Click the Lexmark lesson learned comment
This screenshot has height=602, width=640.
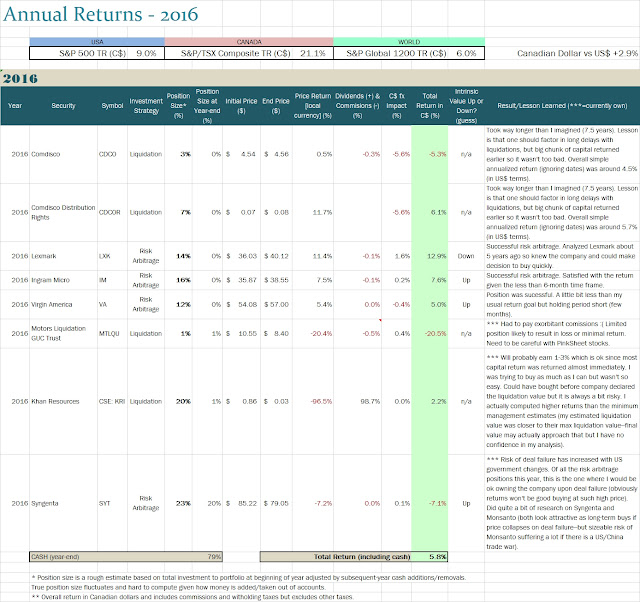pos(560,256)
